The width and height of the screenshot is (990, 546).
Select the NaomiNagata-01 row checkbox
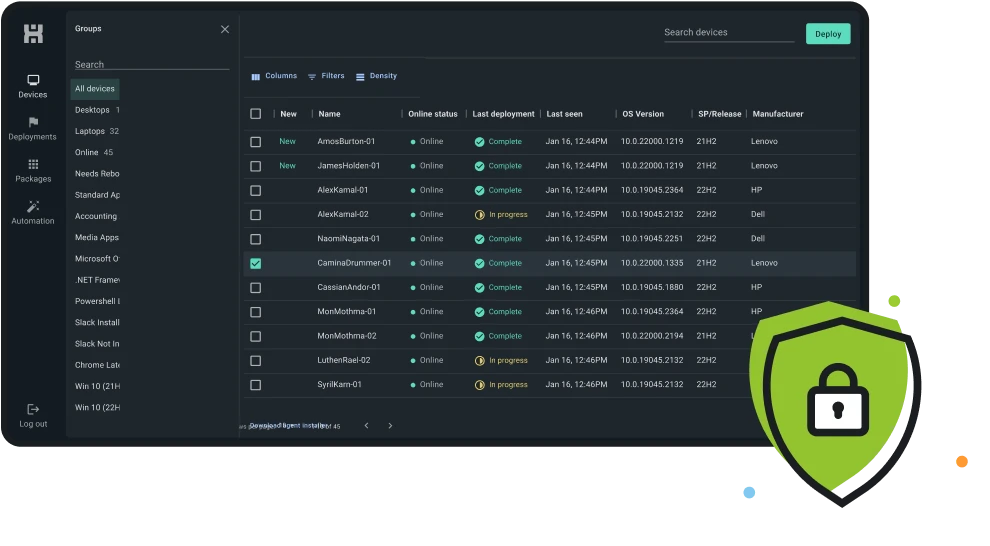point(256,239)
